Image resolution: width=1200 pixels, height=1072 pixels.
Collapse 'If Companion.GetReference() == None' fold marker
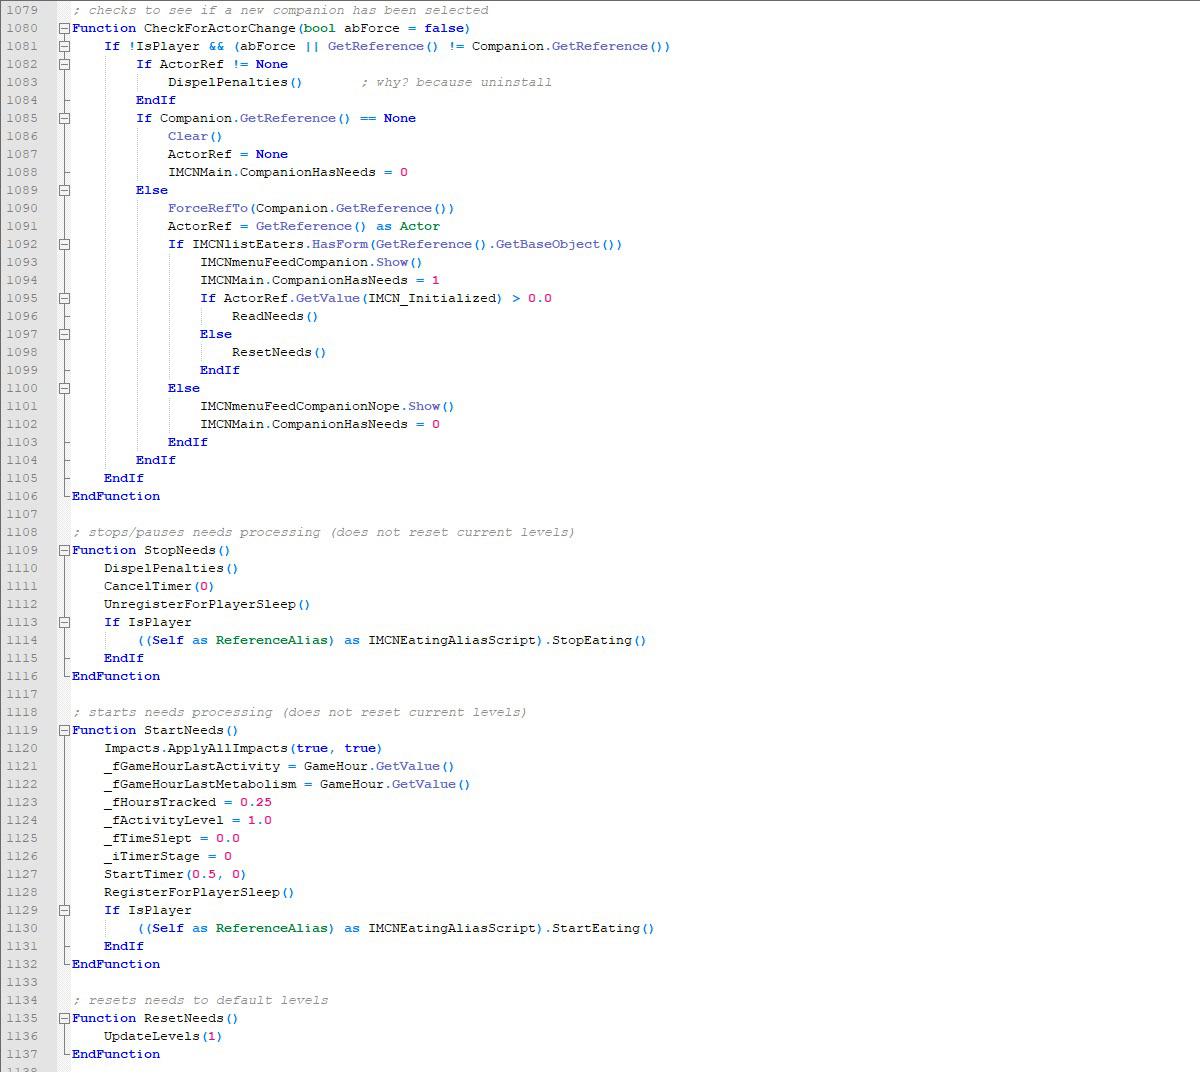tap(64, 118)
